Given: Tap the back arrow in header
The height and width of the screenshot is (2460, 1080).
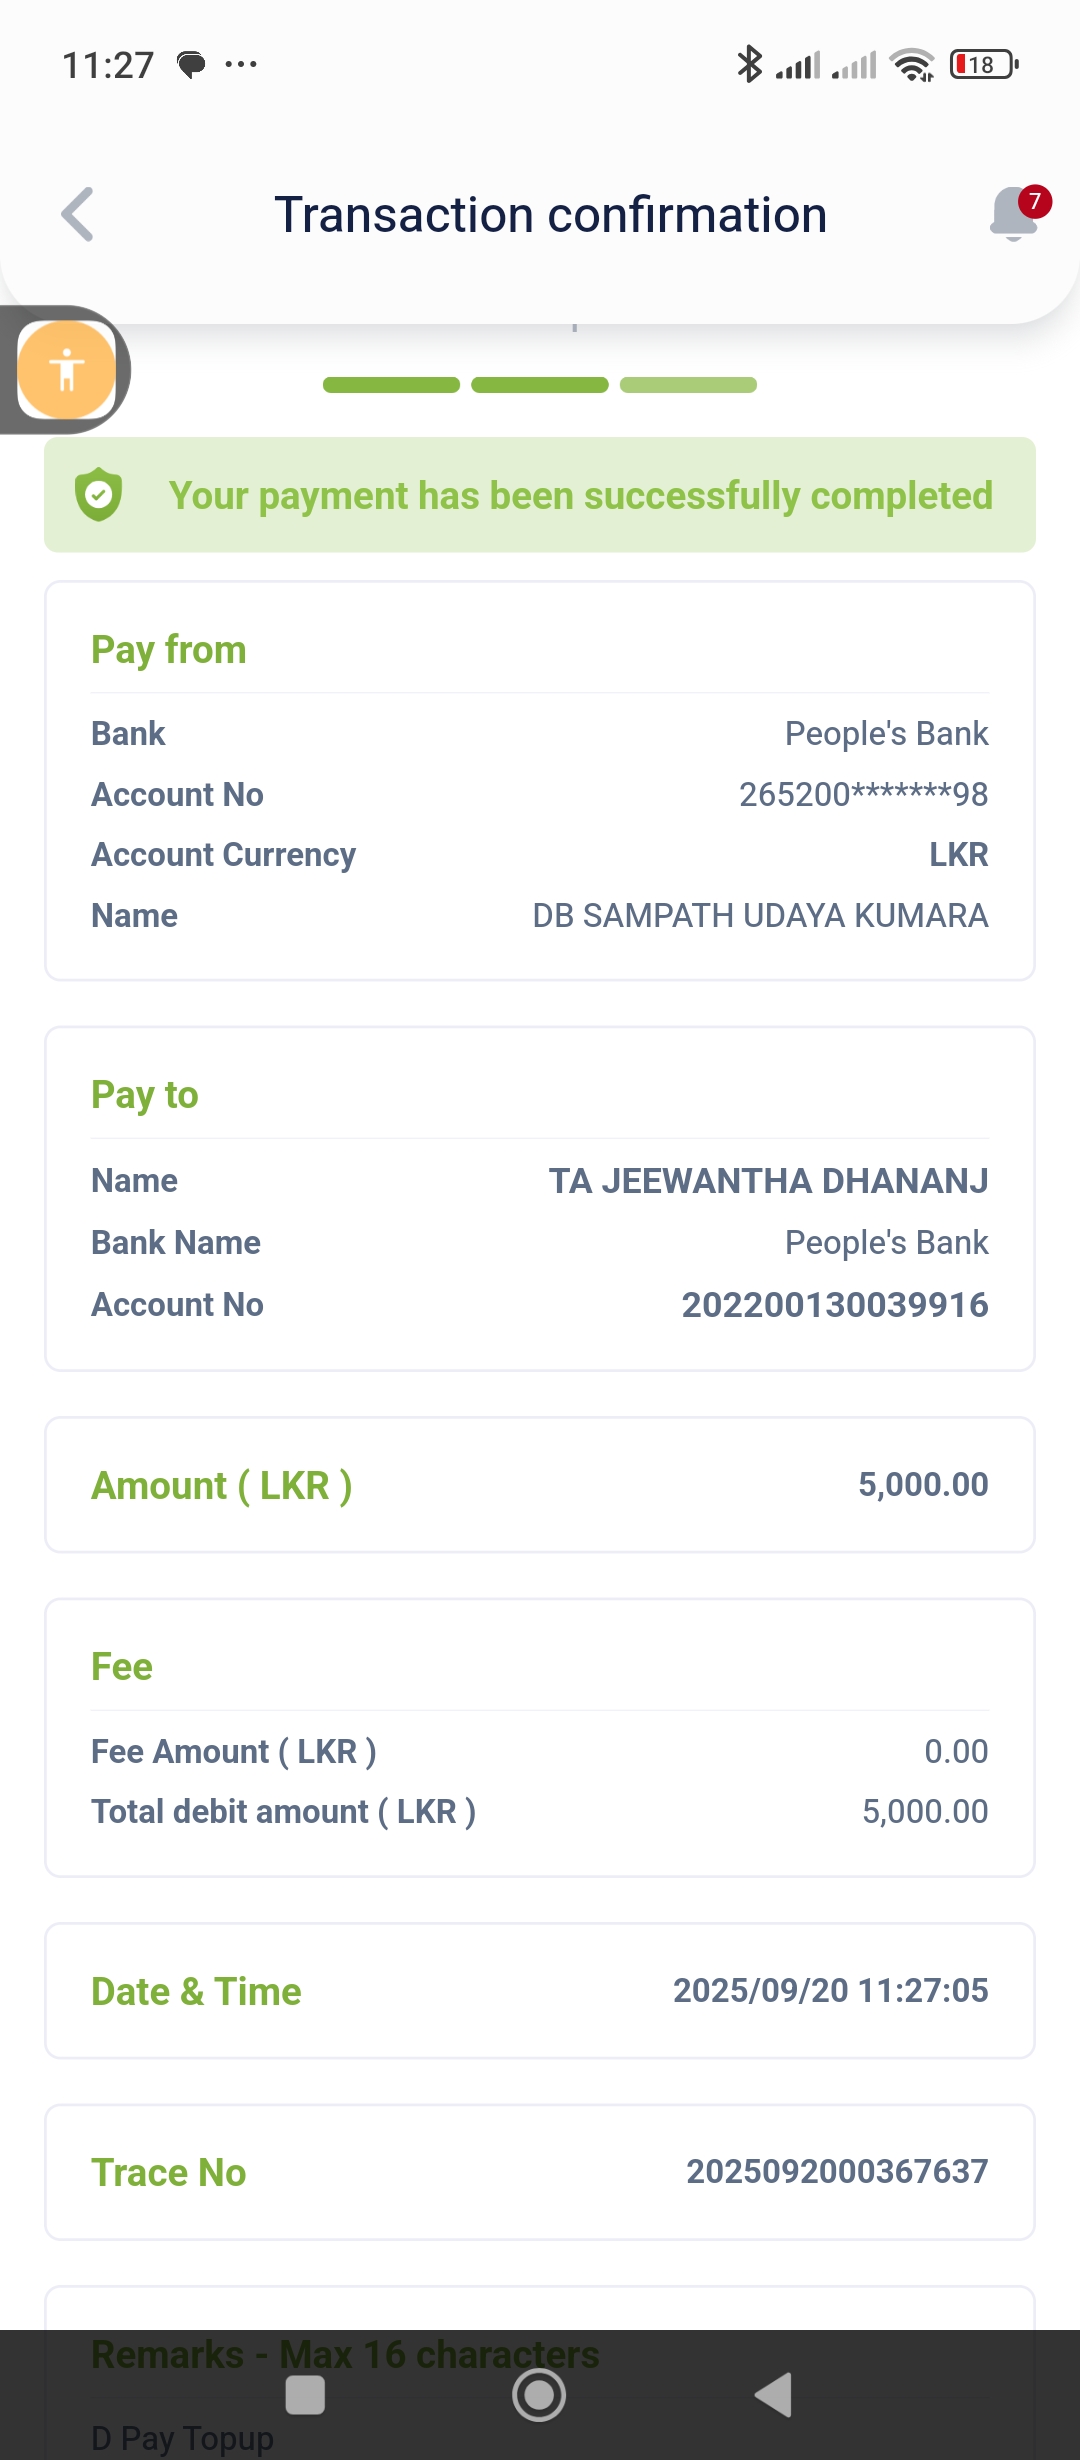Looking at the screenshot, I should point(78,214).
